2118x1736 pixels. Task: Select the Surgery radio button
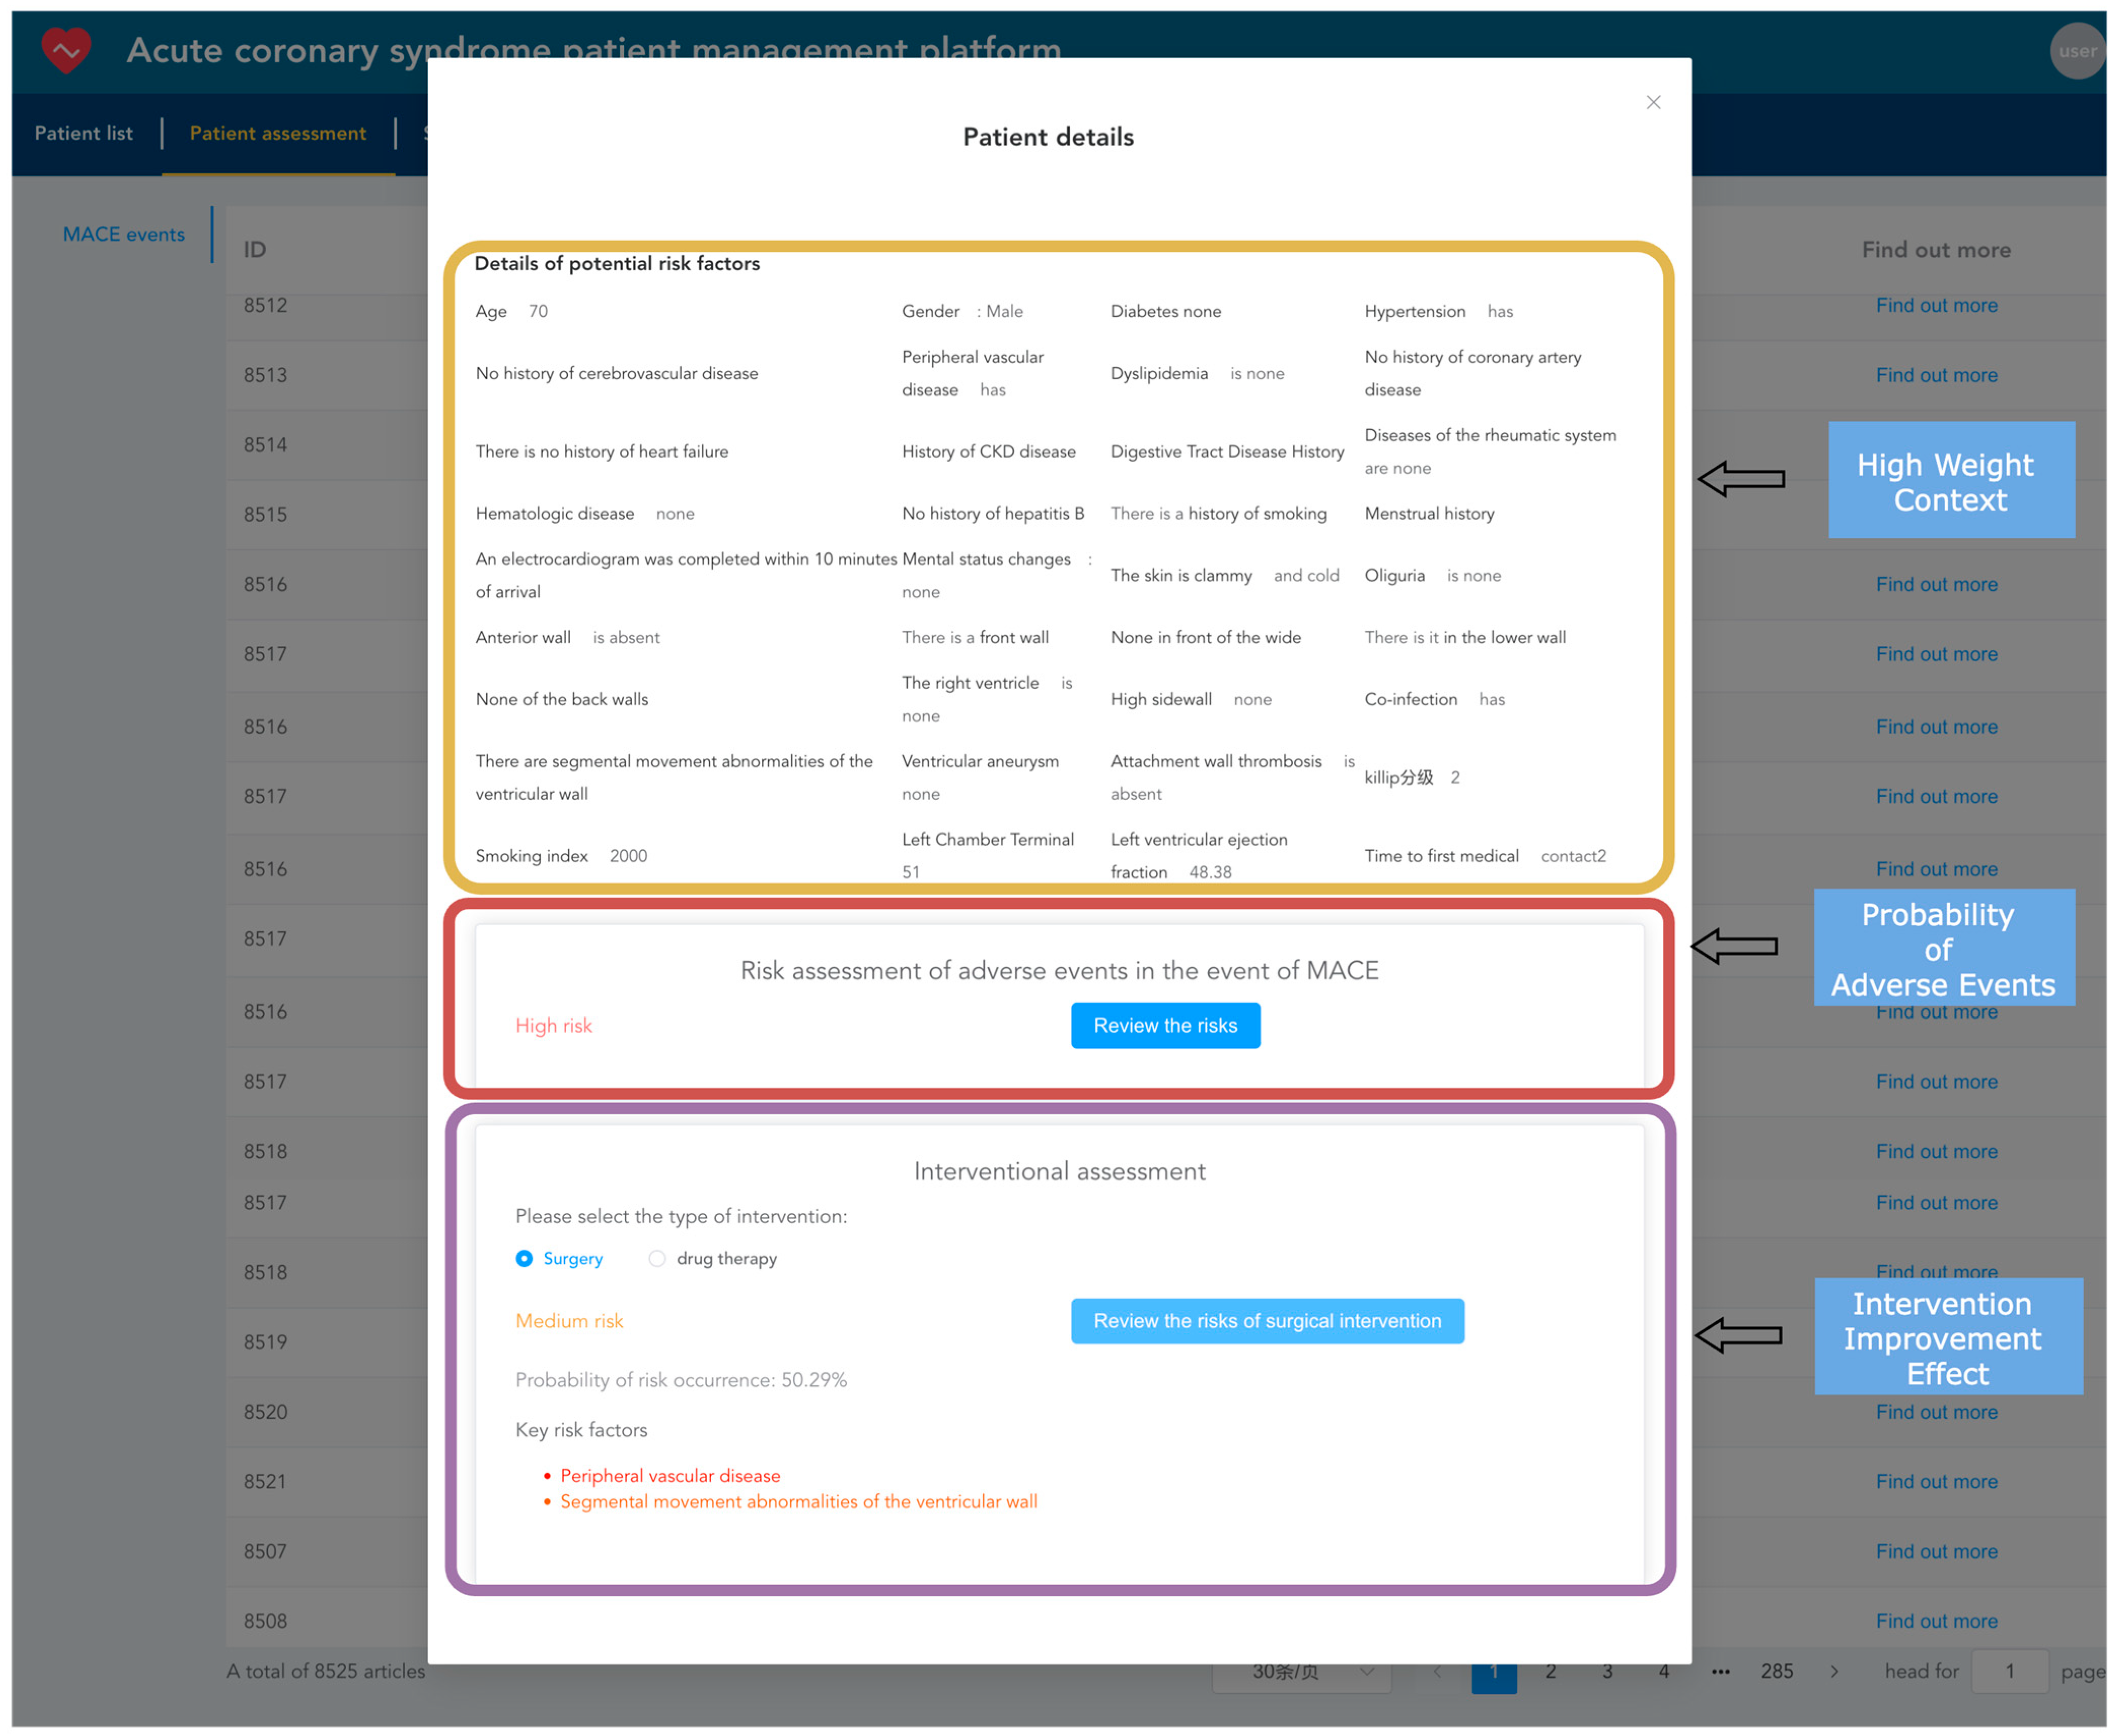[524, 1258]
